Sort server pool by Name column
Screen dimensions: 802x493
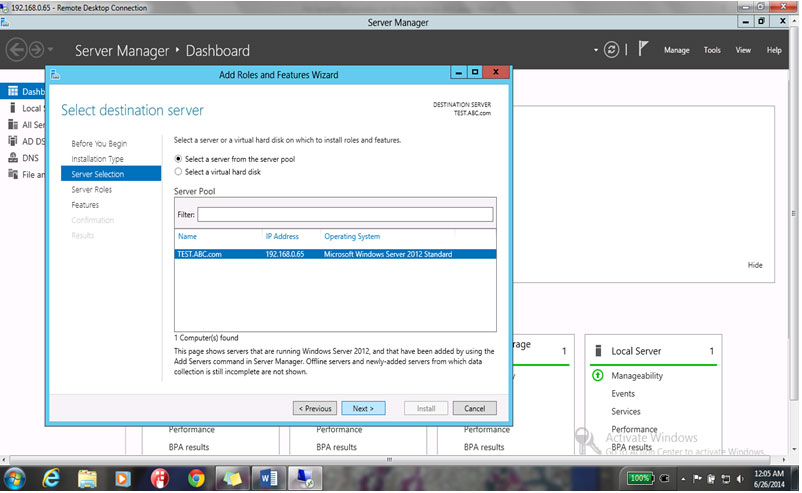[x=187, y=236]
